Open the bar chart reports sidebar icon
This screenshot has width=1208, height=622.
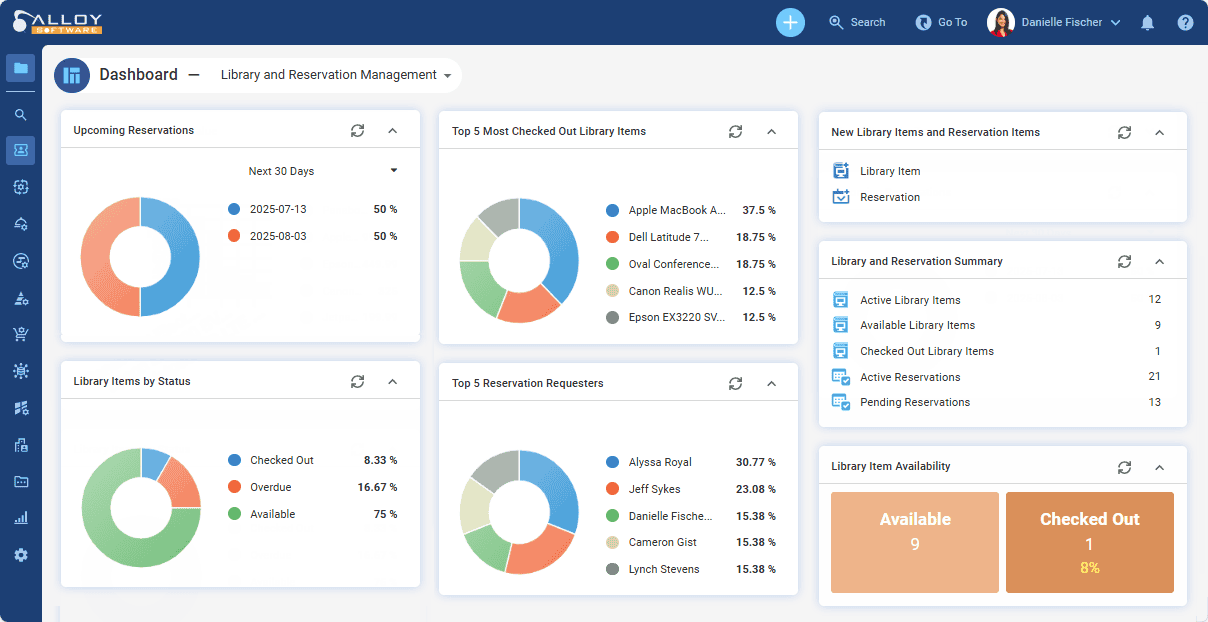click(21, 518)
